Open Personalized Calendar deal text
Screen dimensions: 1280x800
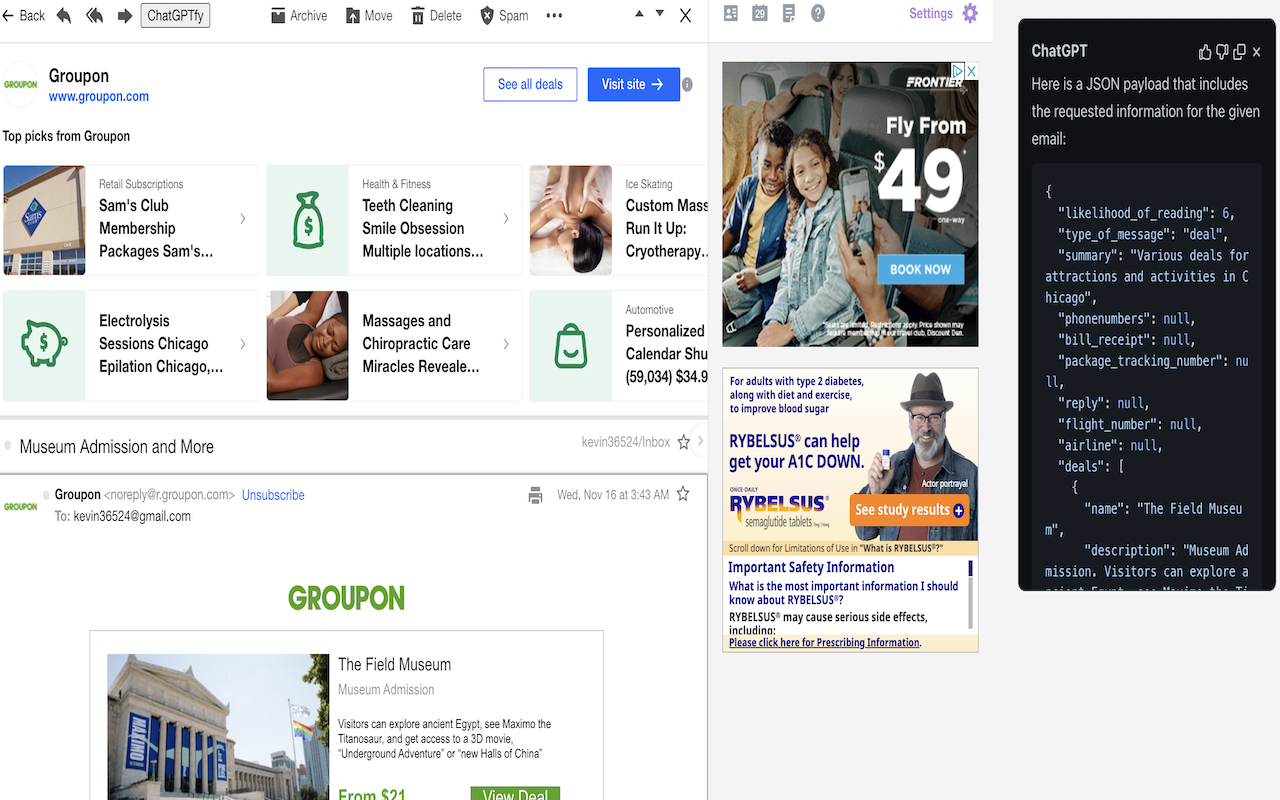[666, 354]
